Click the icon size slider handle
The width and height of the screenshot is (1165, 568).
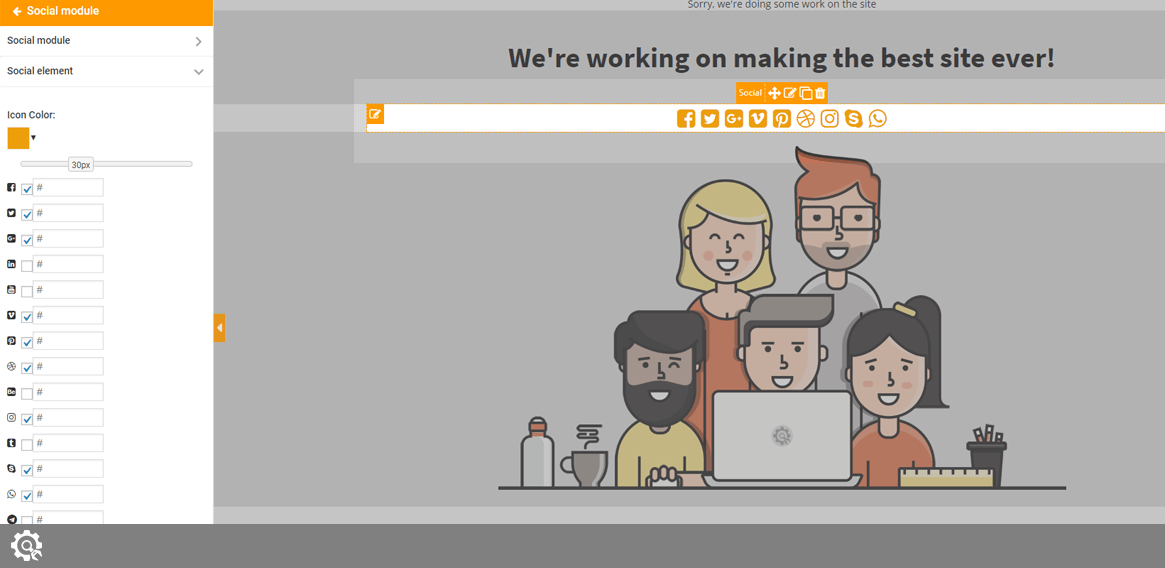coord(81,164)
